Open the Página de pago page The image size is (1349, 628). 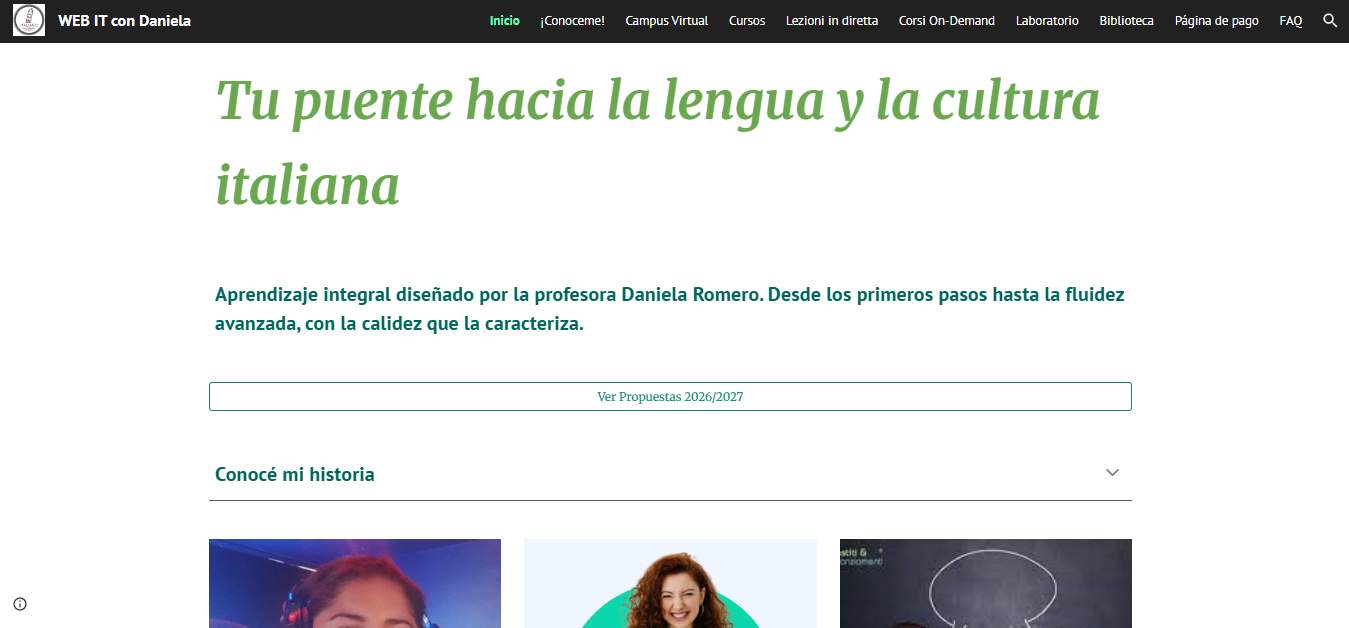pos(1217,21)
